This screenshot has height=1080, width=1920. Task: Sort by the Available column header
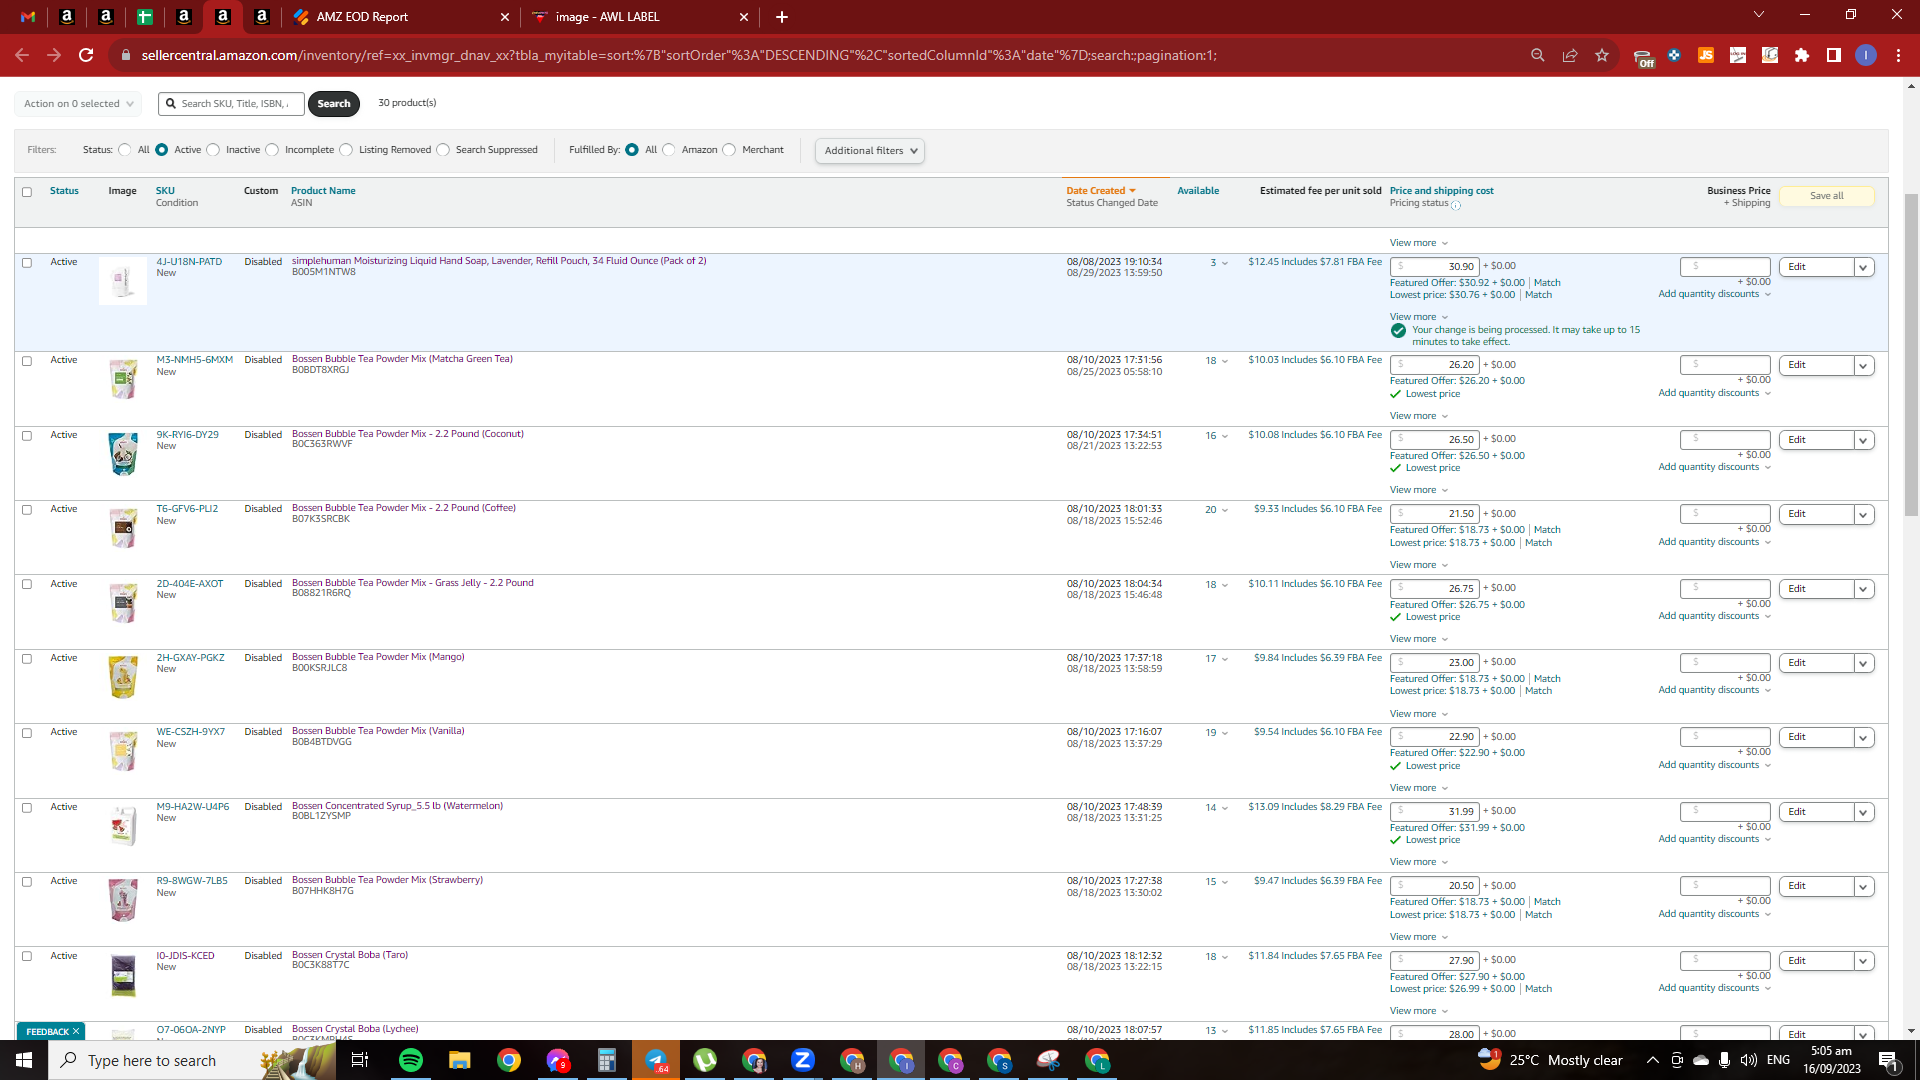(1198, 191)
